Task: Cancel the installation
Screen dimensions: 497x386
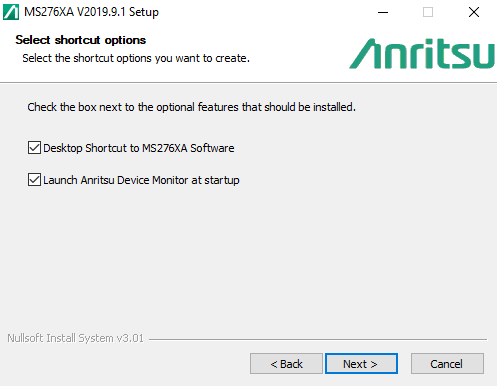Action: click(447, 364)
